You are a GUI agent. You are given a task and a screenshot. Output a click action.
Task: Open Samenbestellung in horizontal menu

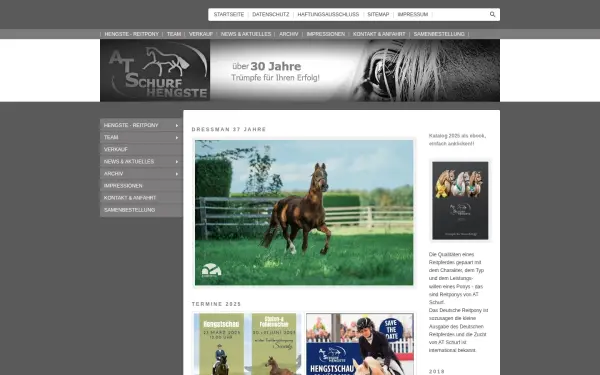point(439,34)
